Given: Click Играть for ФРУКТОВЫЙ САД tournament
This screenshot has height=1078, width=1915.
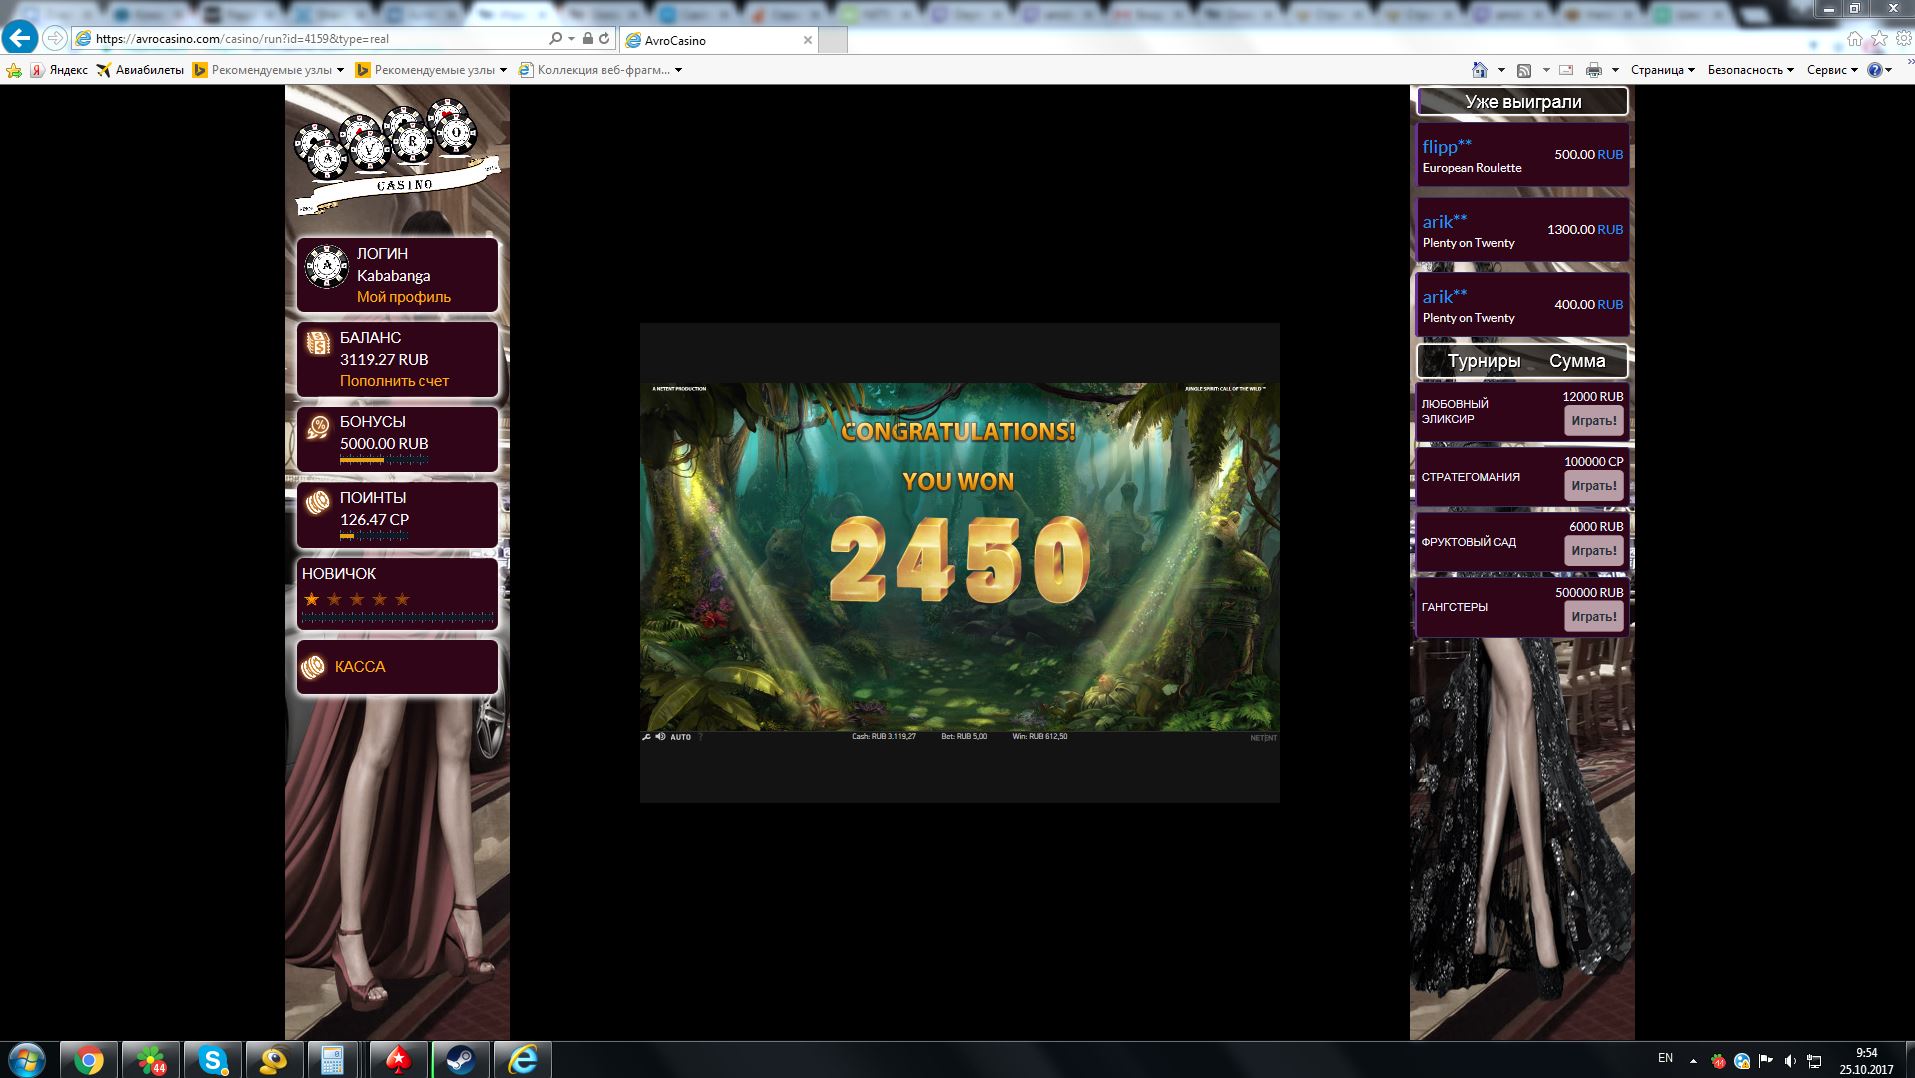Looking at the screenshot, I should [1594, 551].
